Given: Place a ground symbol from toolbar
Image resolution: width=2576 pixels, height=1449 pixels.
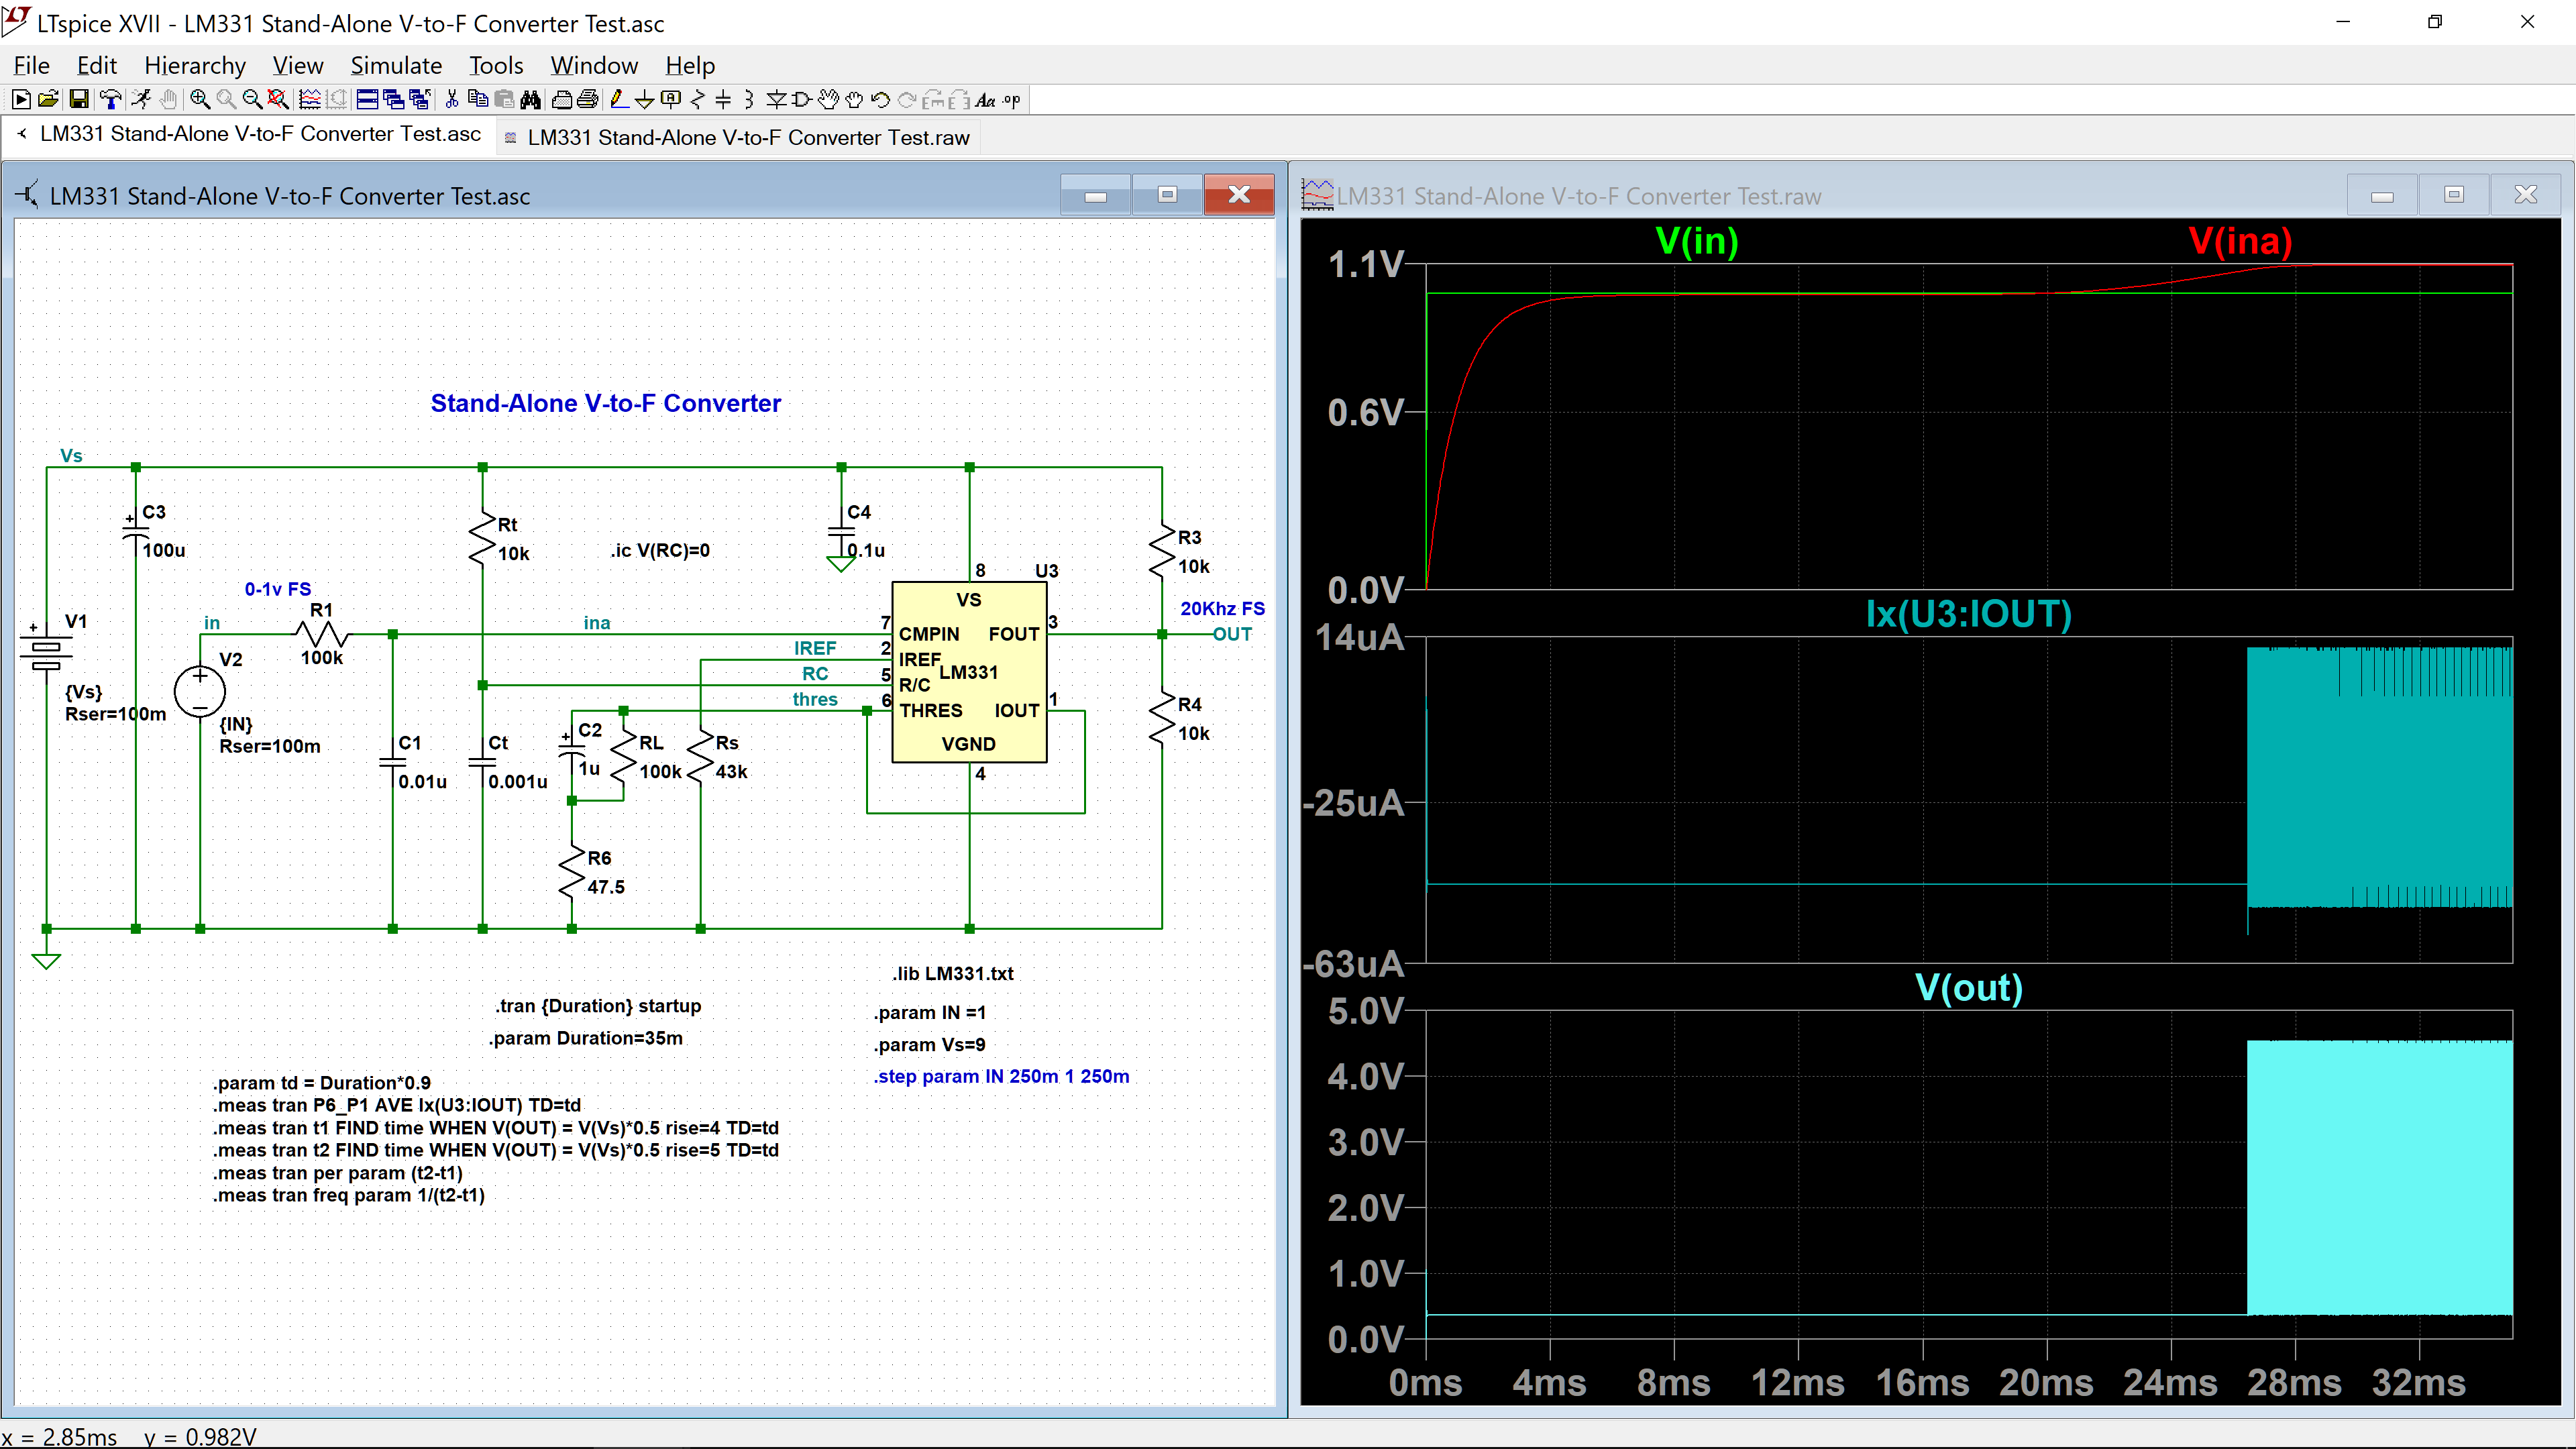Looking at the screenshot, I should coord(645,100).
